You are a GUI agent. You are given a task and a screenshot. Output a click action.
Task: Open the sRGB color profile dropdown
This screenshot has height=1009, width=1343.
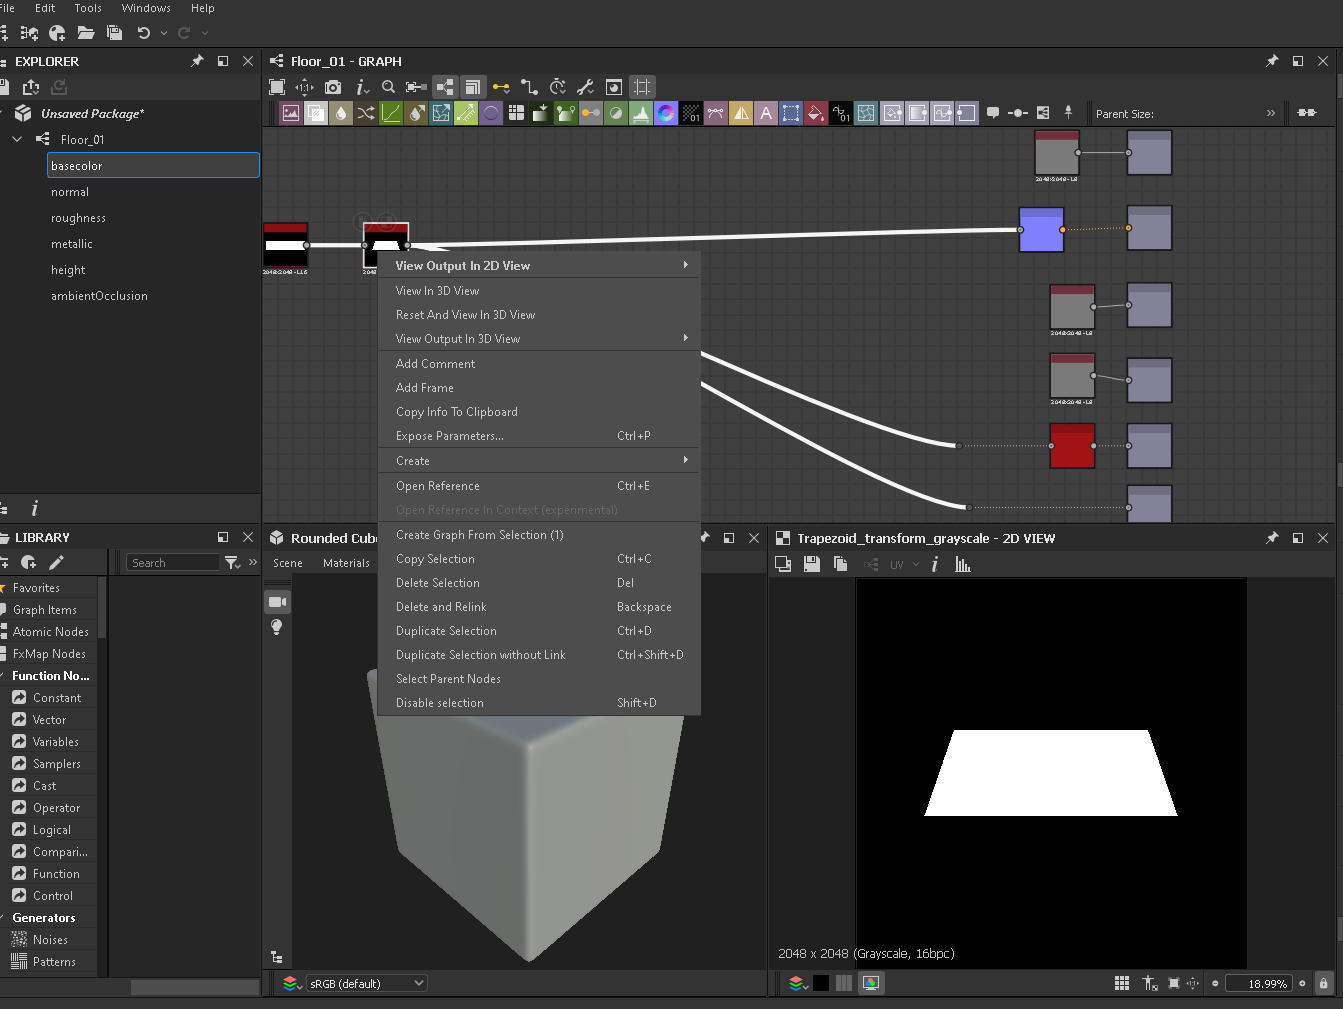[367, 983]
